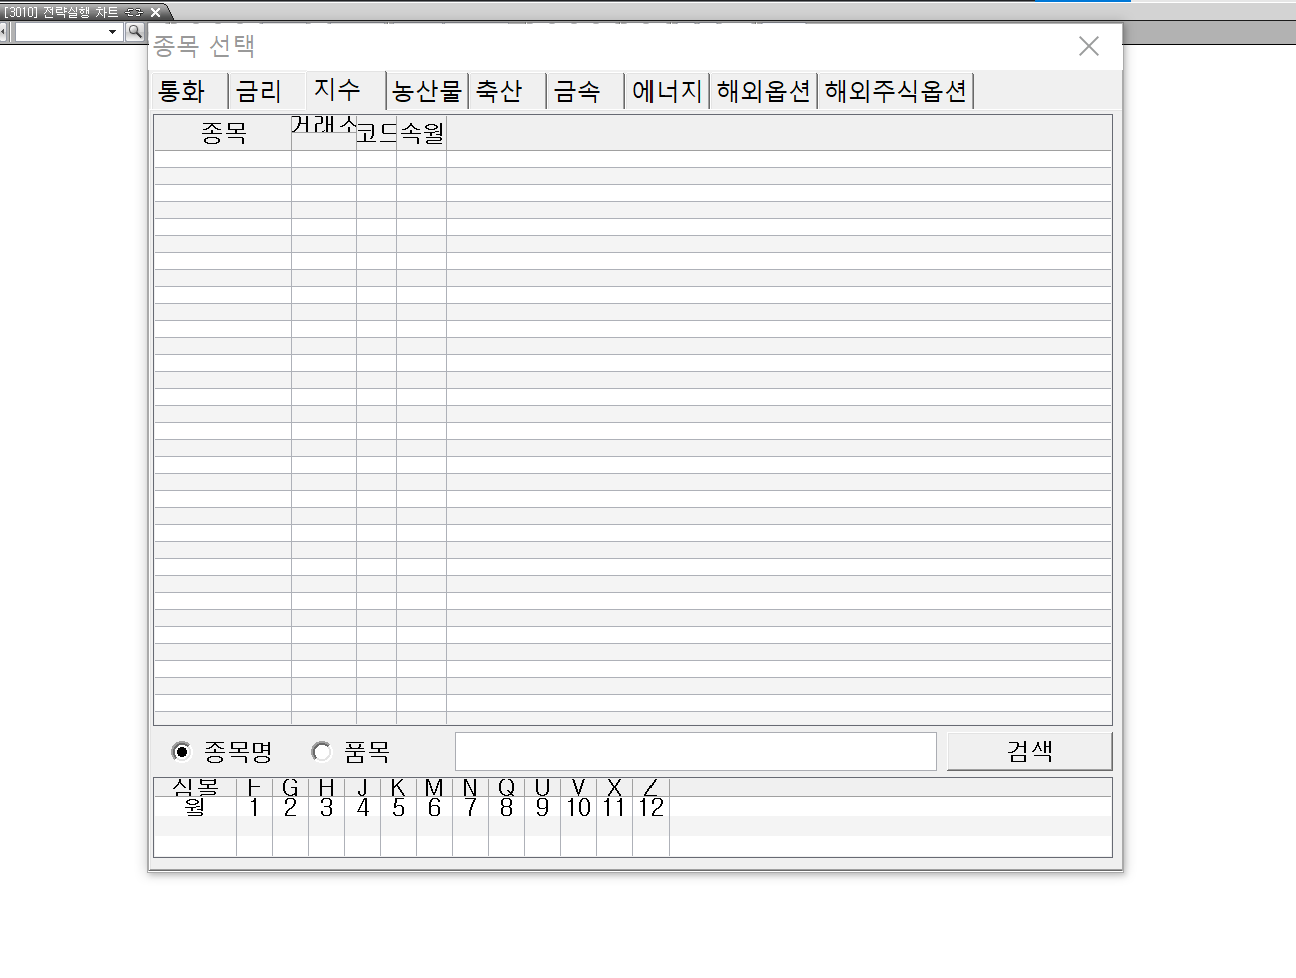Click the search text input field

click(695, 751)
